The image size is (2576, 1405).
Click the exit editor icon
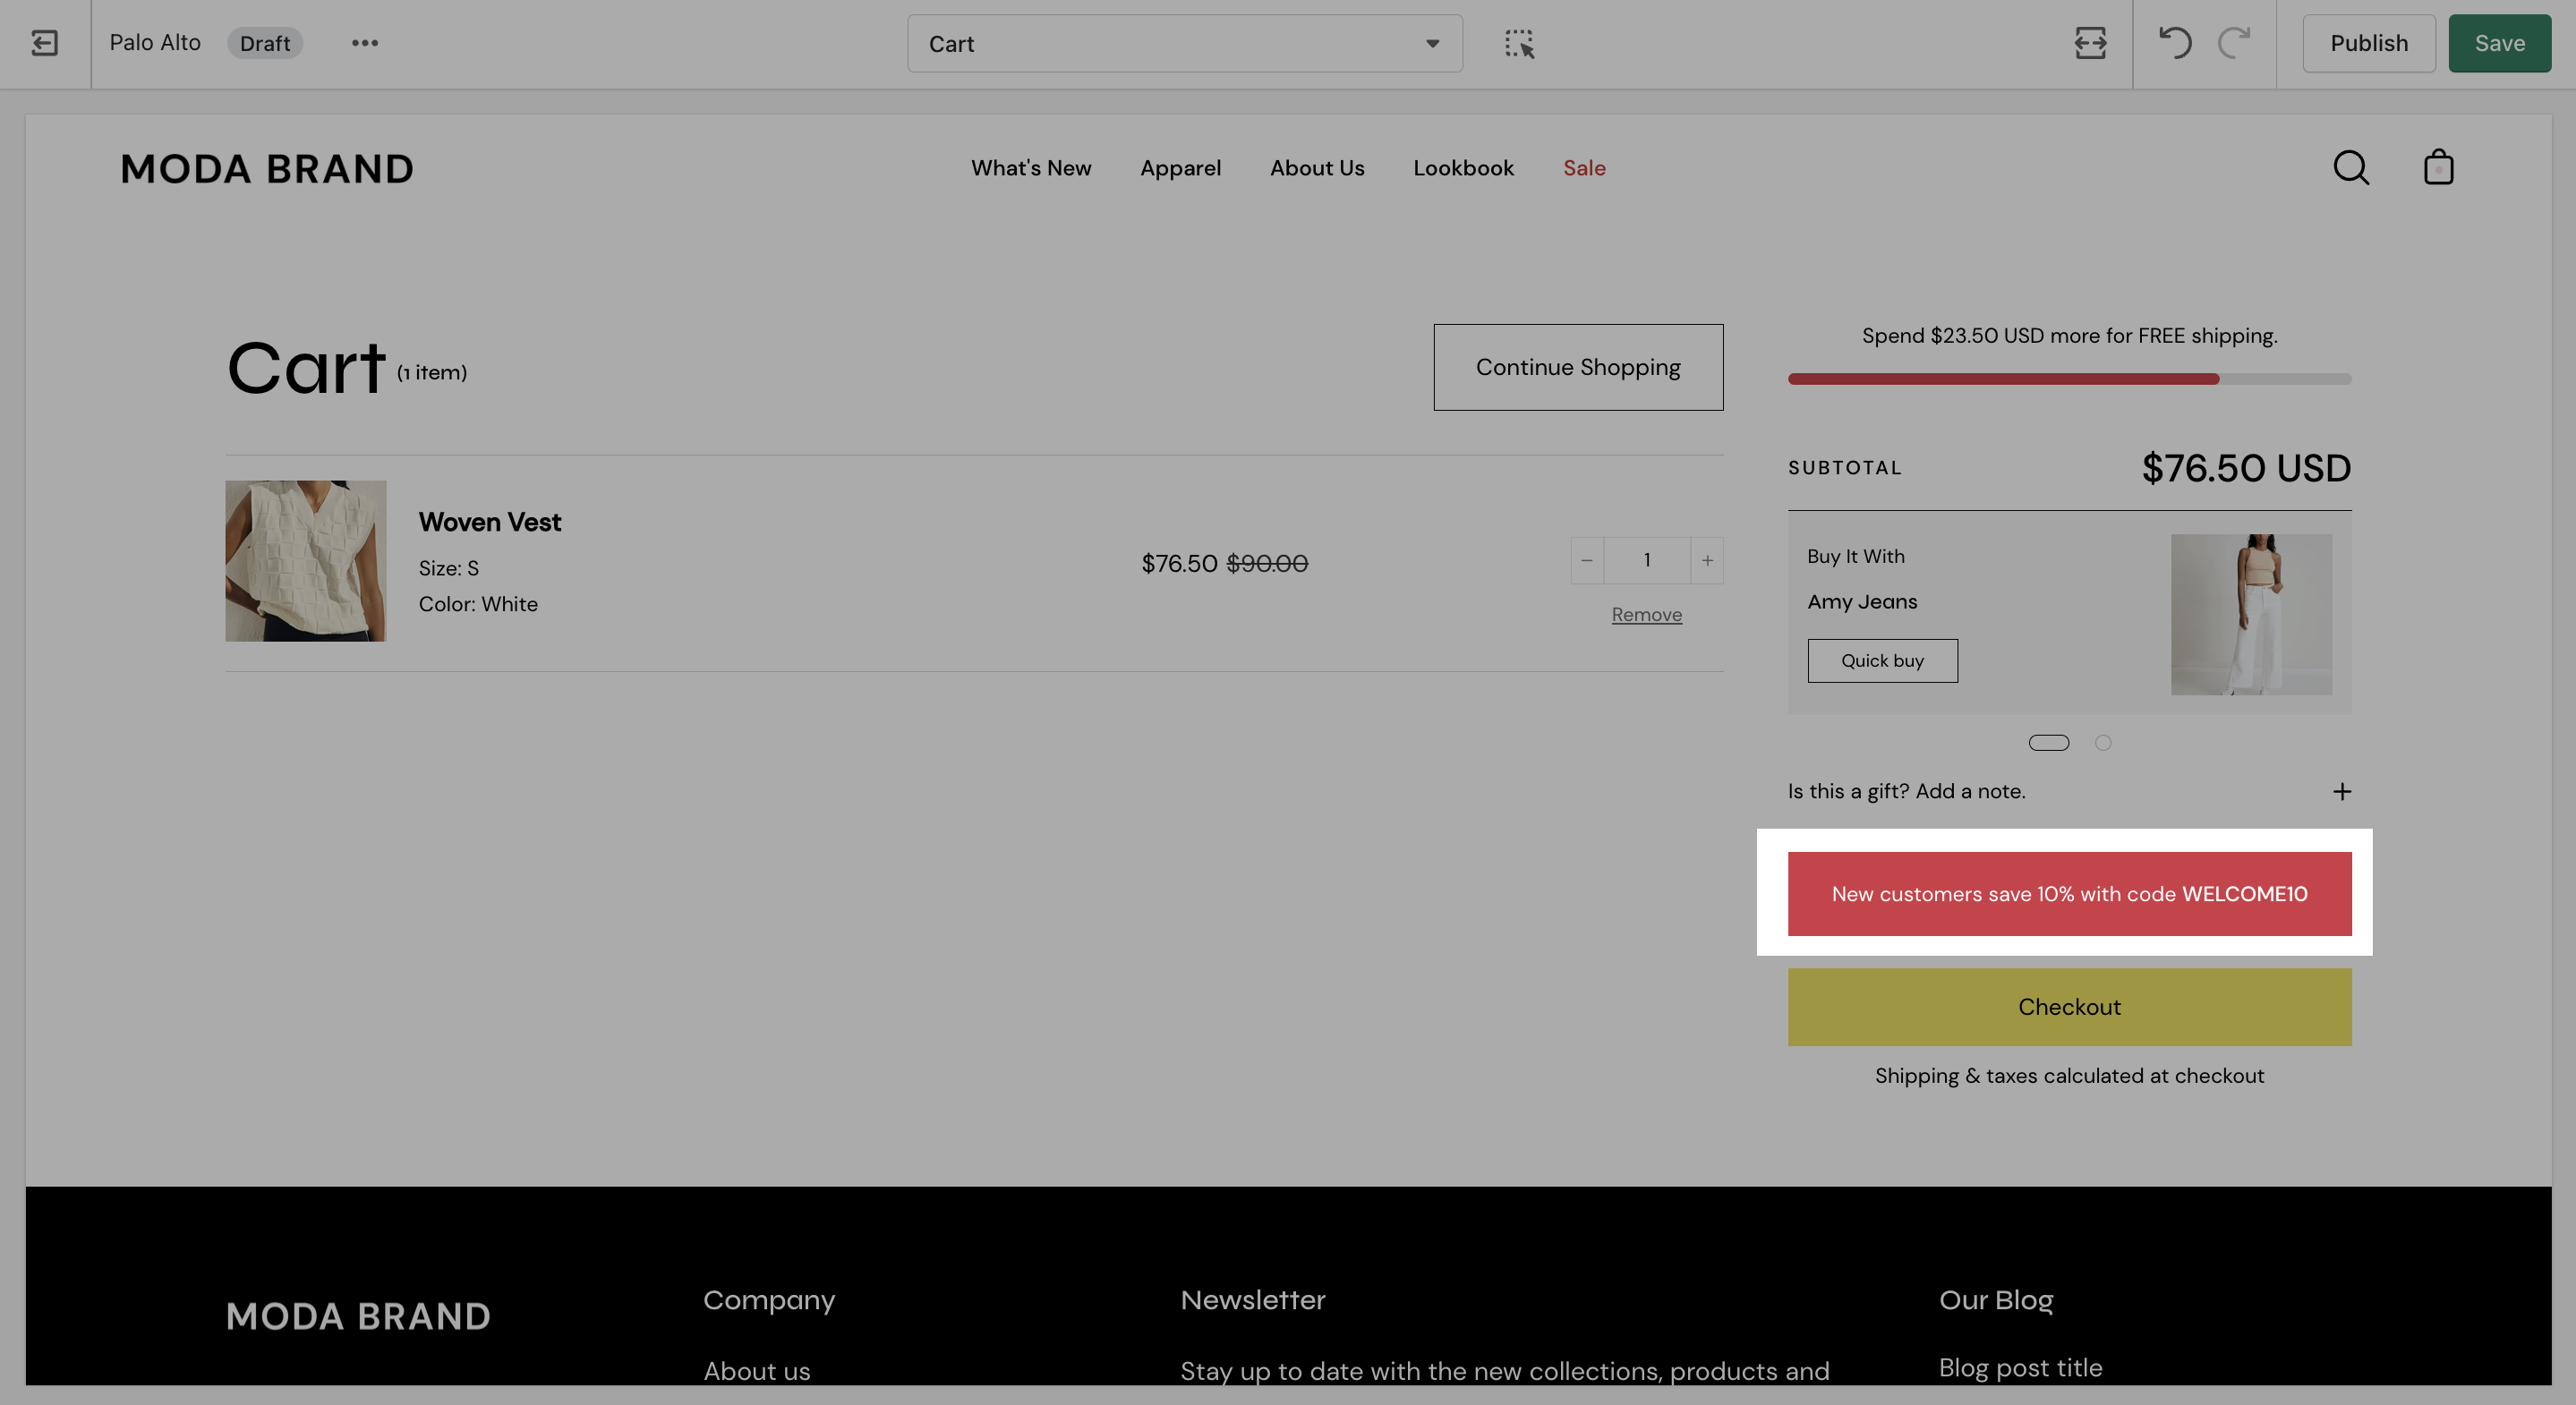click(45, 43)
